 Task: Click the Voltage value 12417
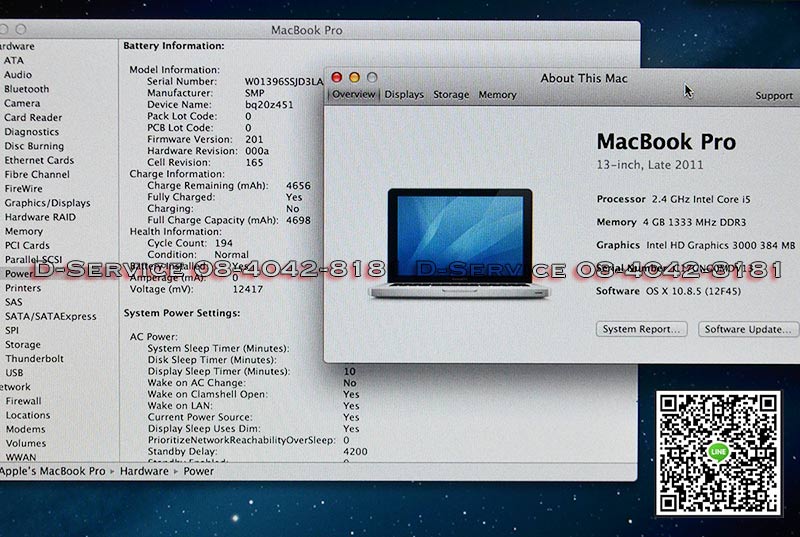247,289
